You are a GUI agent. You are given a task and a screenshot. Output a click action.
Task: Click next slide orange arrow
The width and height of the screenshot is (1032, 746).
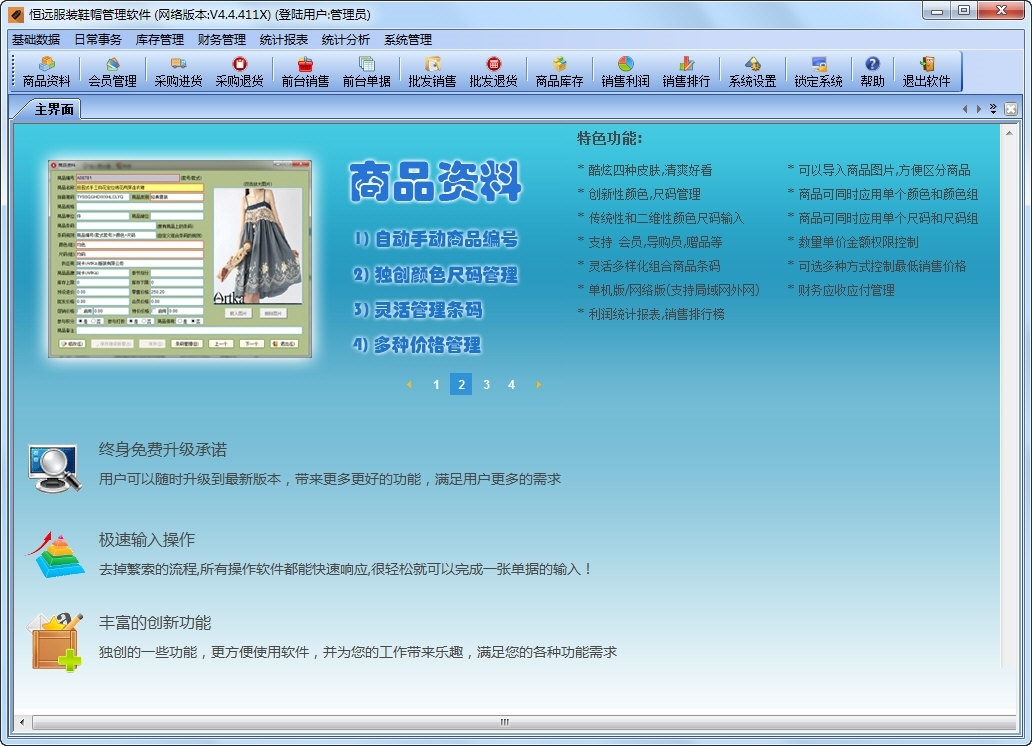click(538, 385)
